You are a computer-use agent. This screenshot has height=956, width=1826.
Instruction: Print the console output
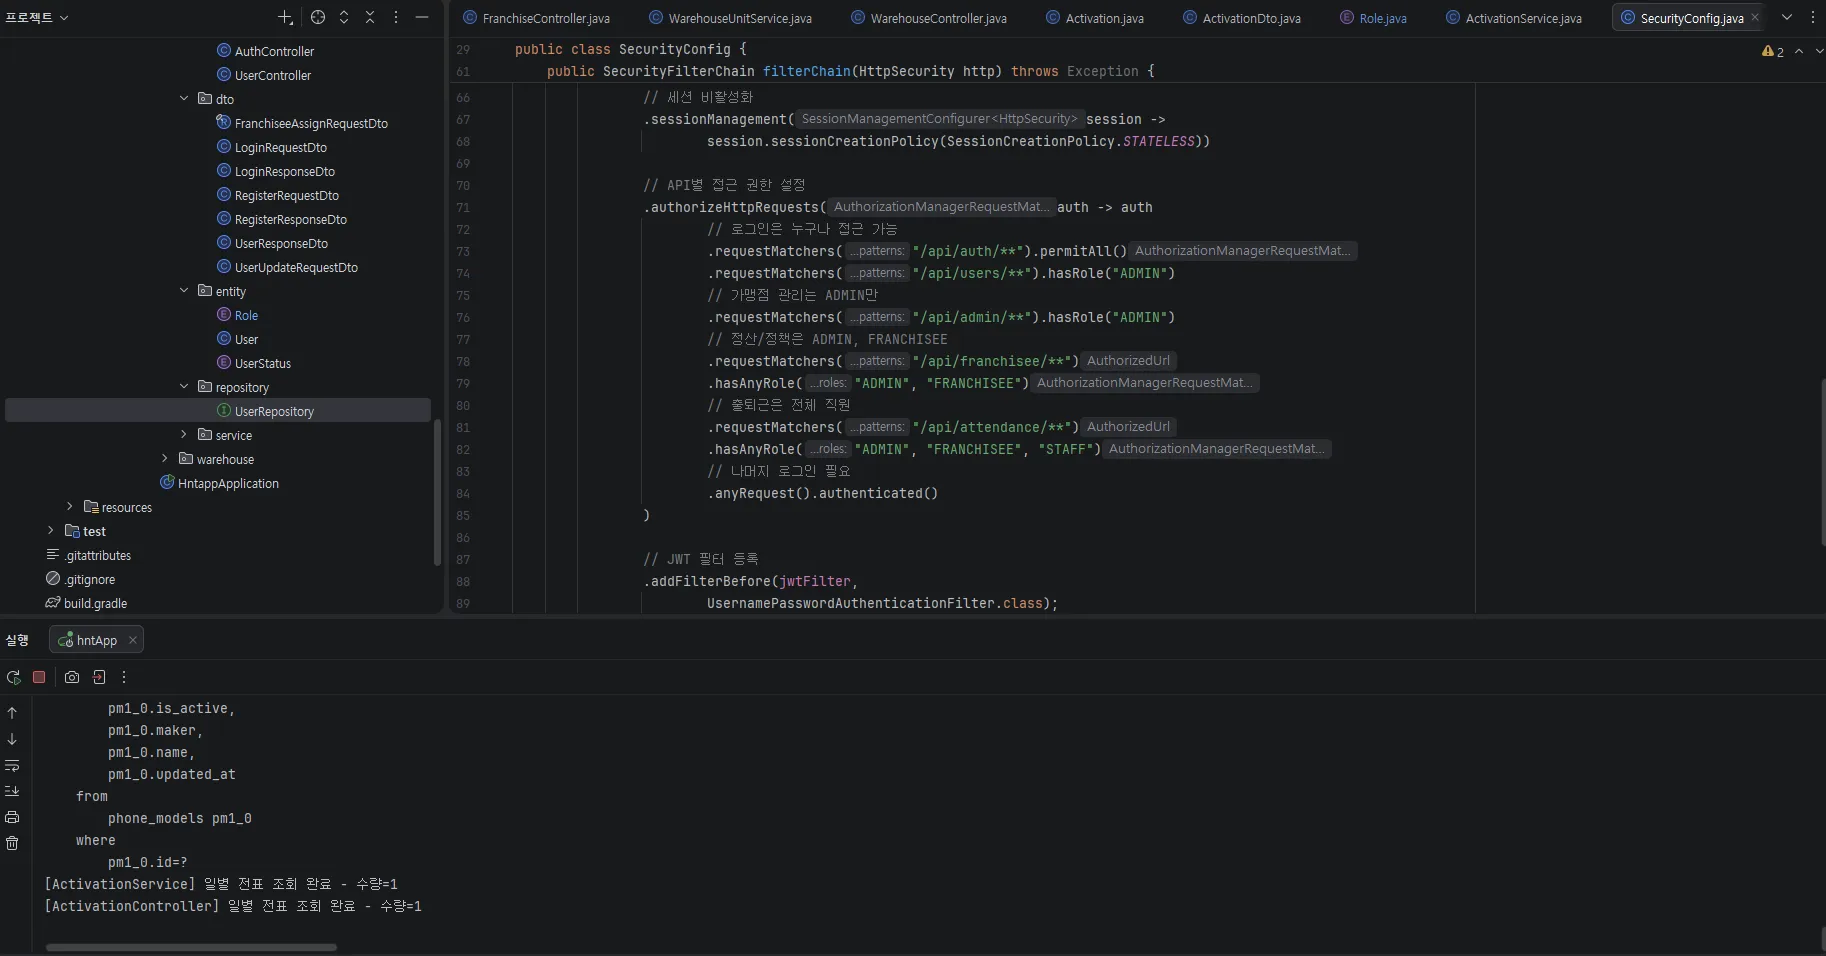click(12, 817)
